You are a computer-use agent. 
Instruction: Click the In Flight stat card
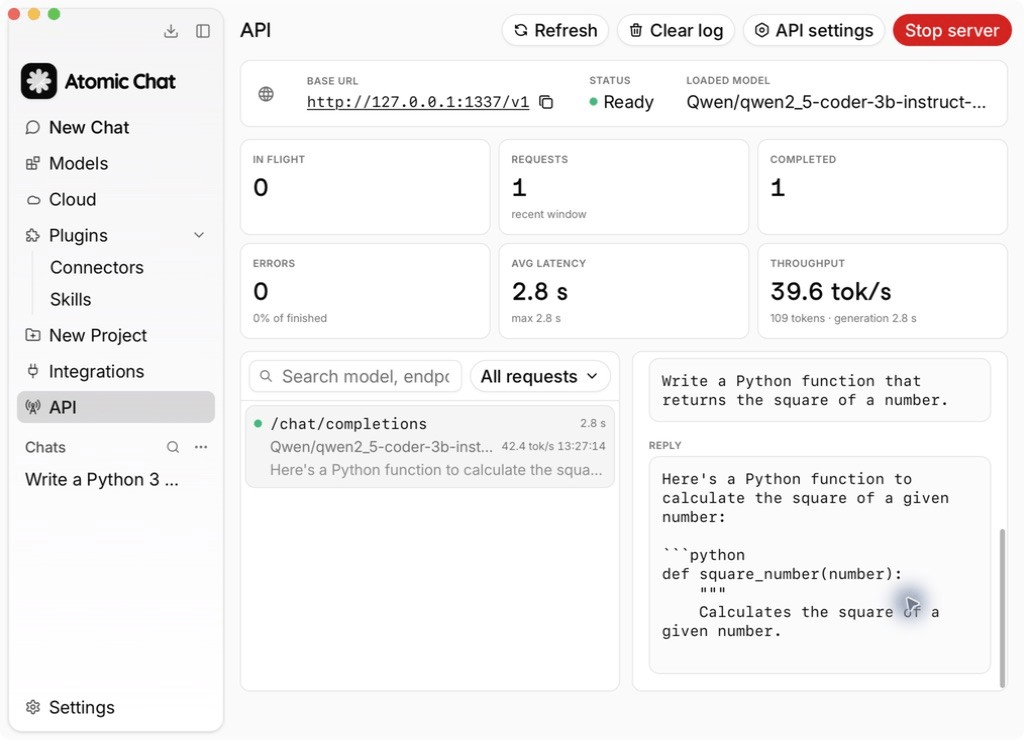click(365, 187)
